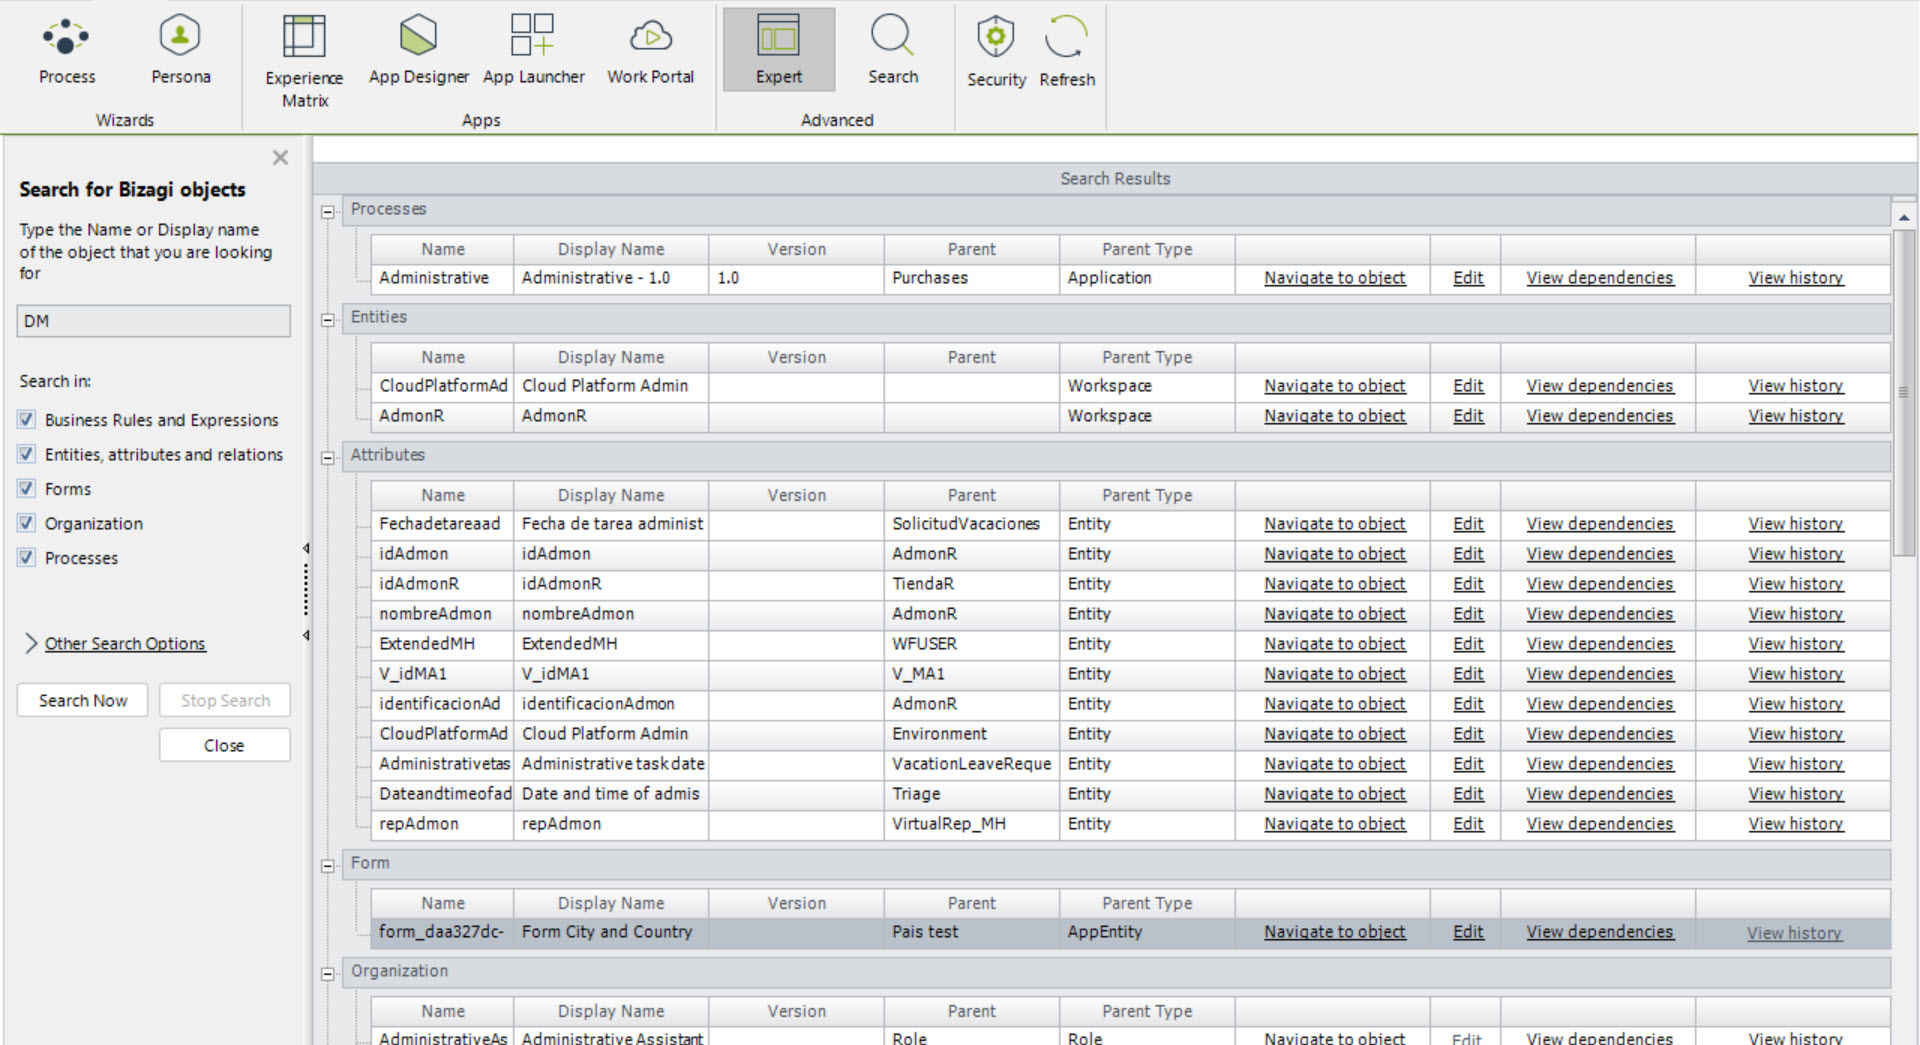The image size is (1920, 1045).
Task: Collapse the Organization results group
Action: 327,974
